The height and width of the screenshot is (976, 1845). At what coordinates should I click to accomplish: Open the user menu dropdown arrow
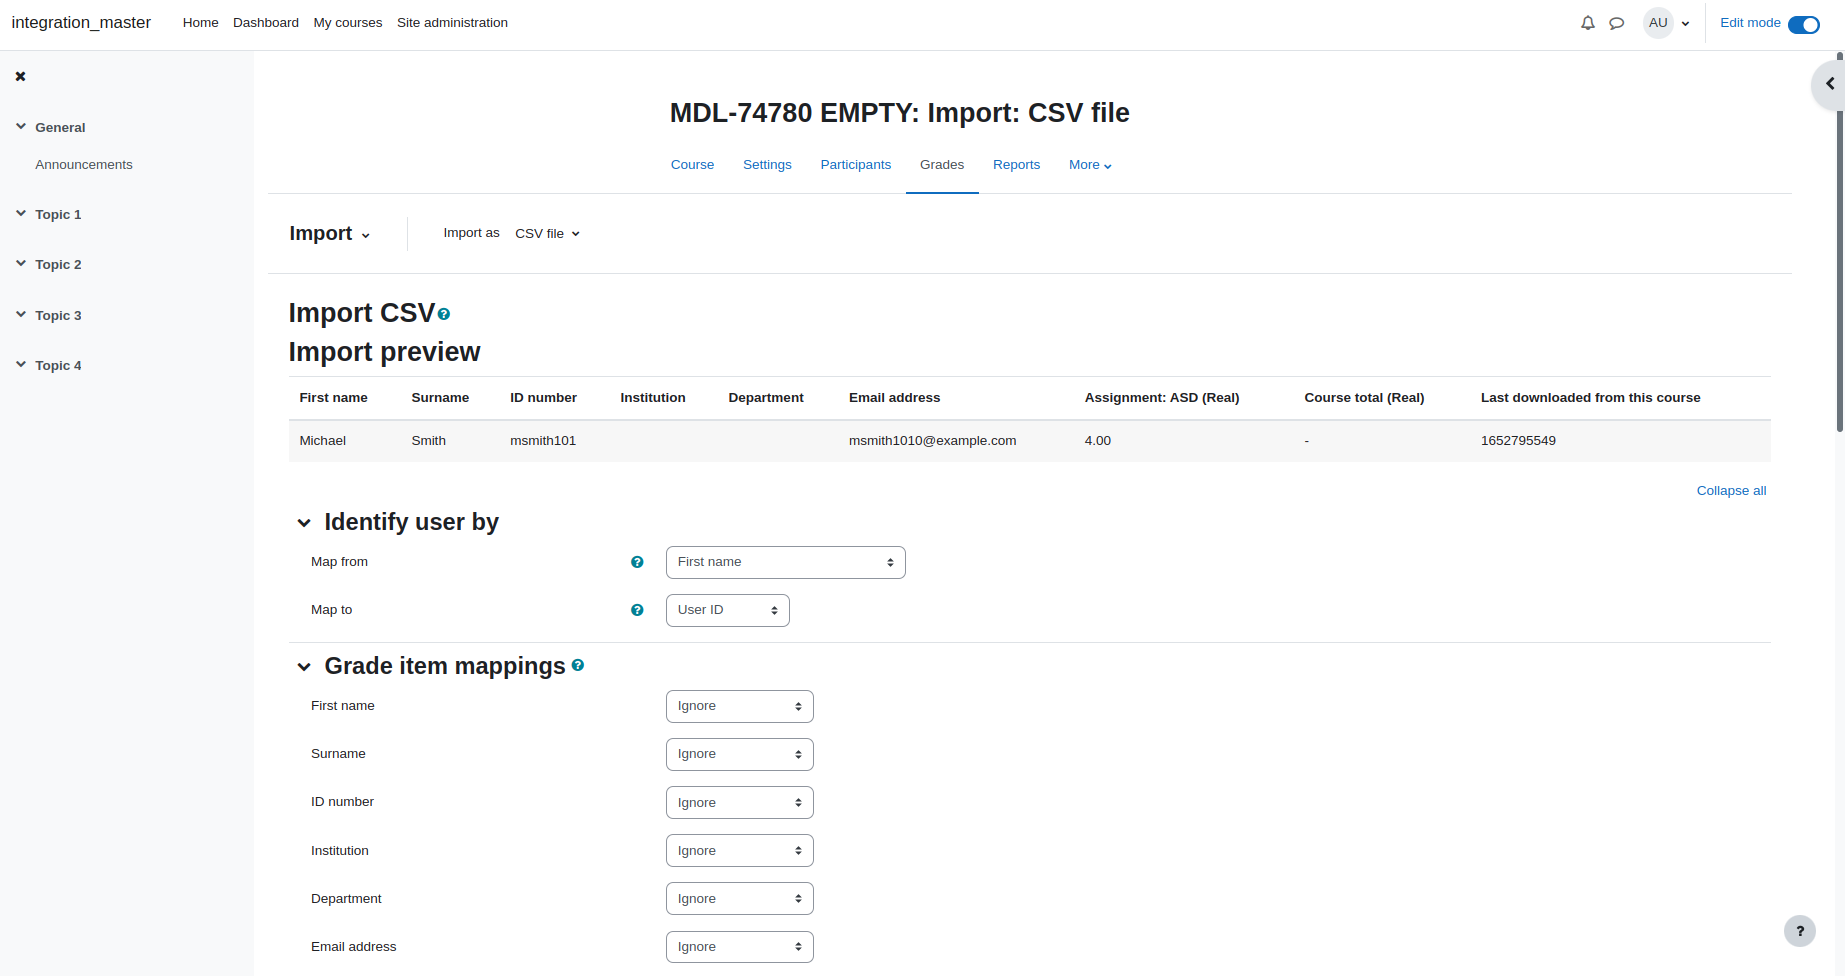coord(1686,24)
